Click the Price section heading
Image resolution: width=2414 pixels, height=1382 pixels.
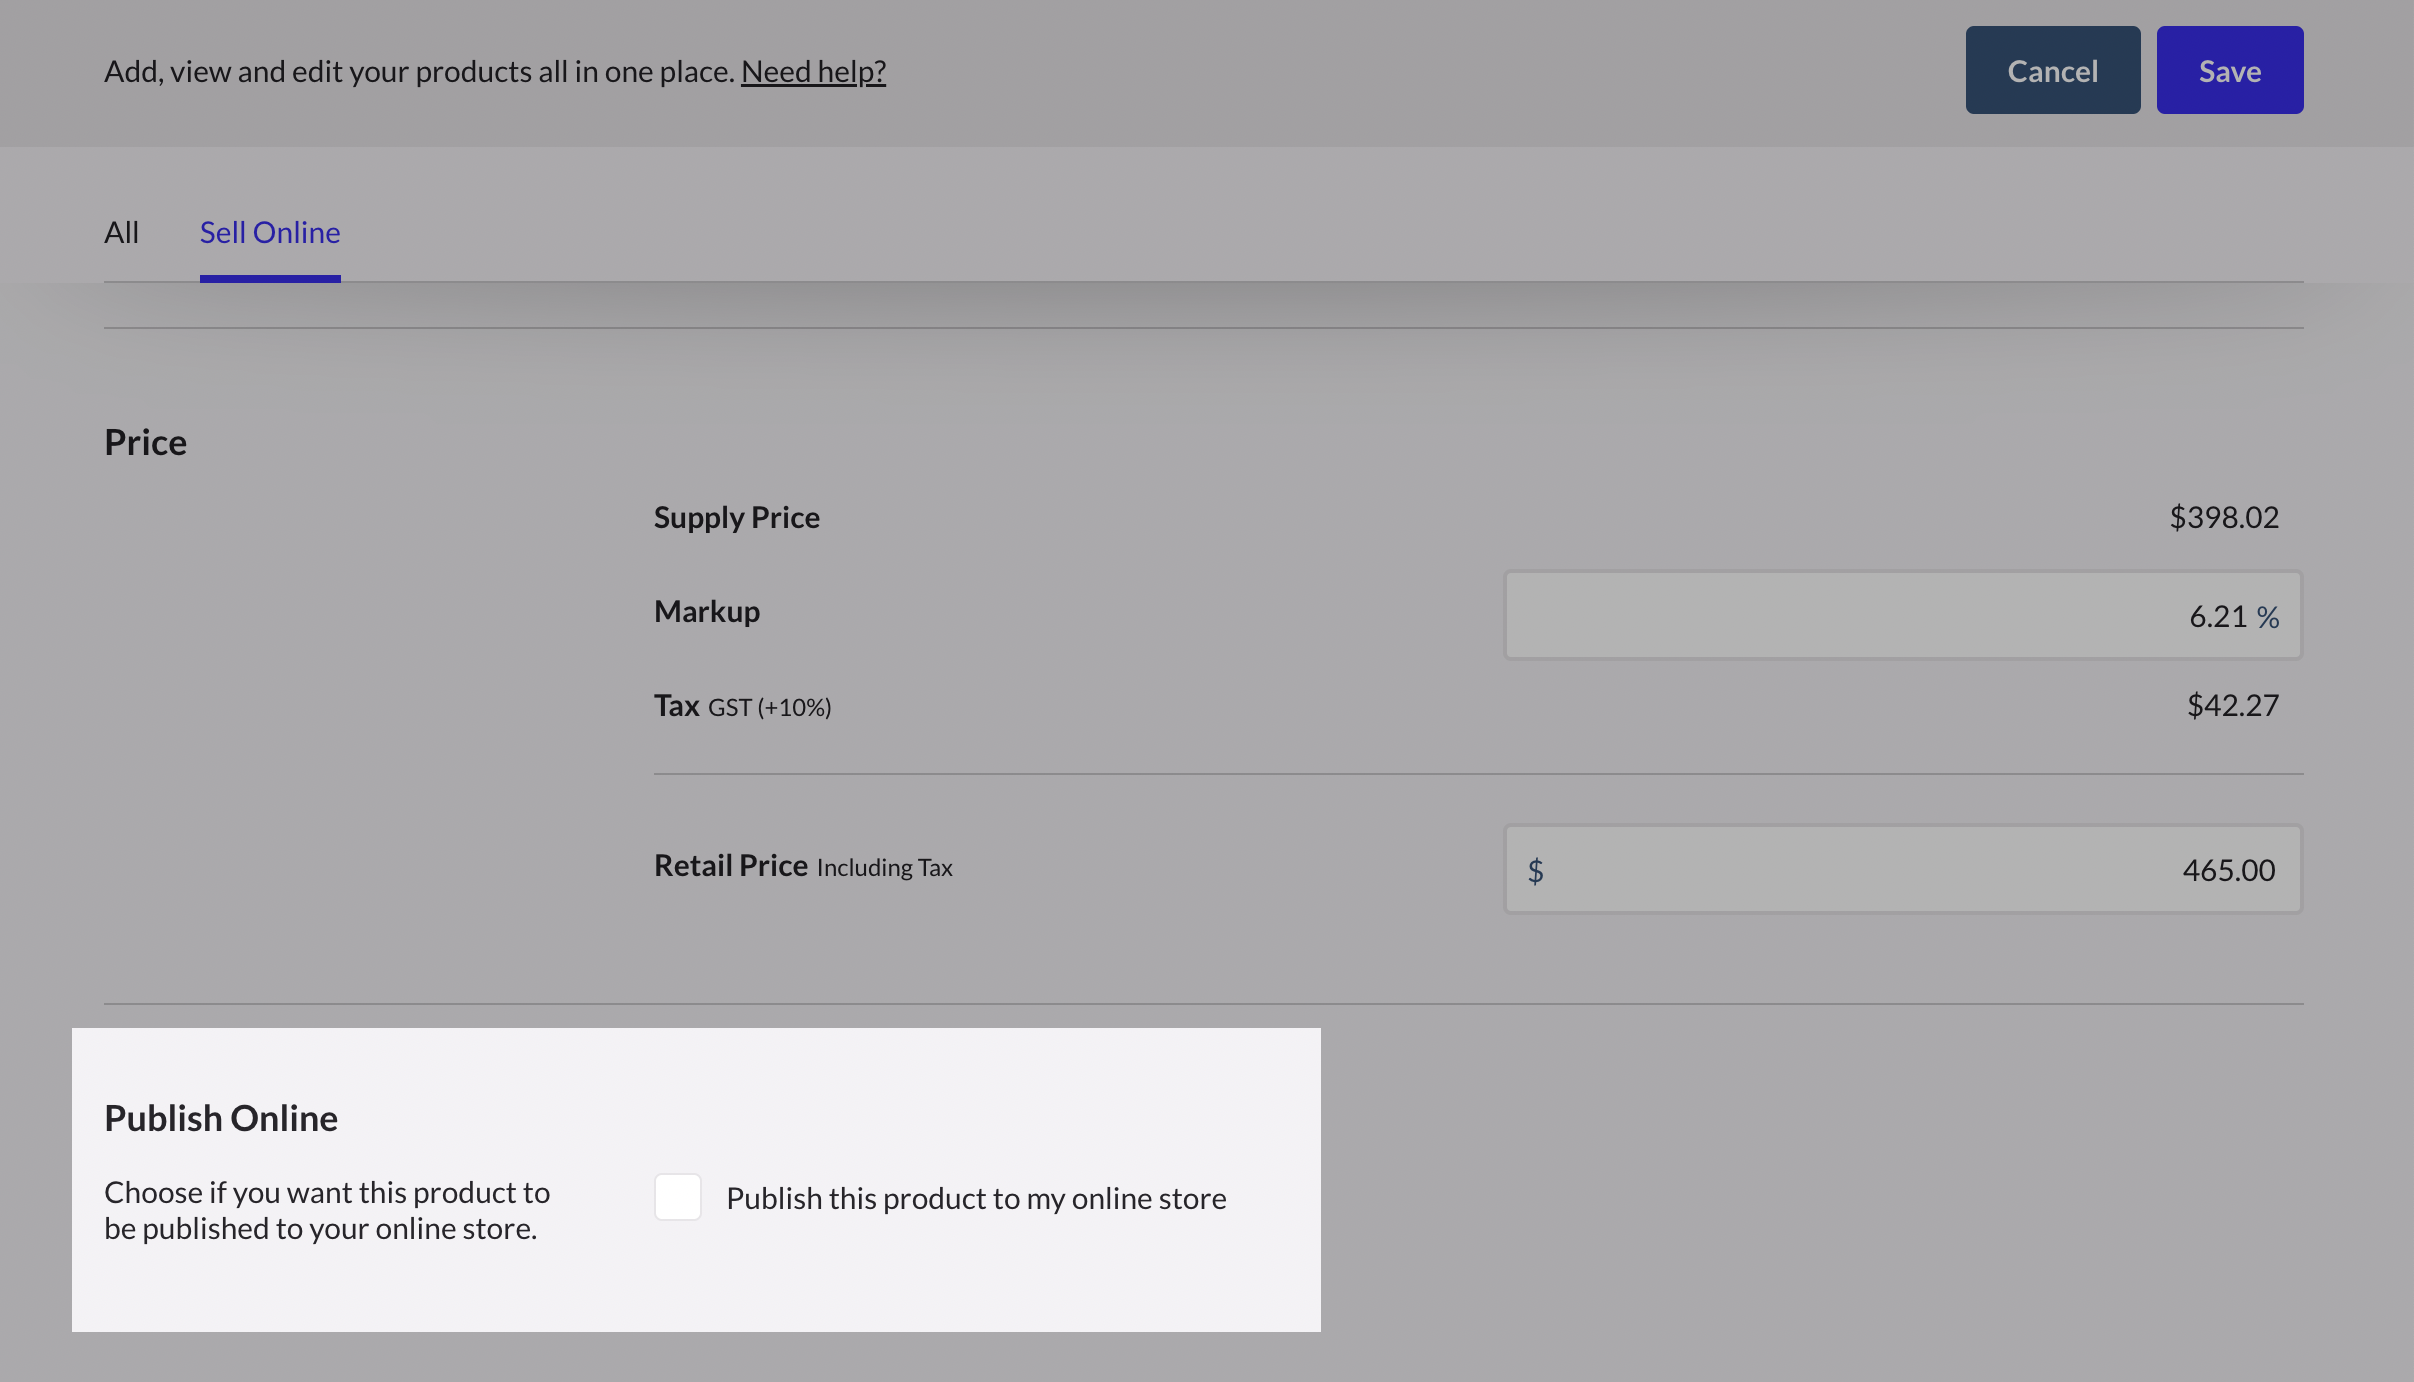145,442
